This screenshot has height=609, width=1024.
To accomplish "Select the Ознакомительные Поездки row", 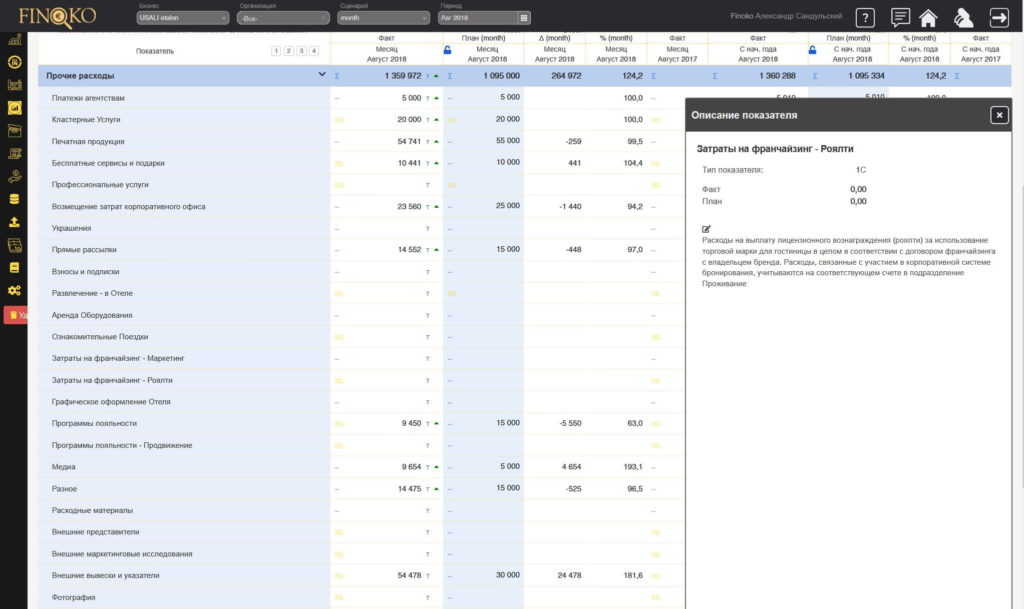I will pos(185,337).
